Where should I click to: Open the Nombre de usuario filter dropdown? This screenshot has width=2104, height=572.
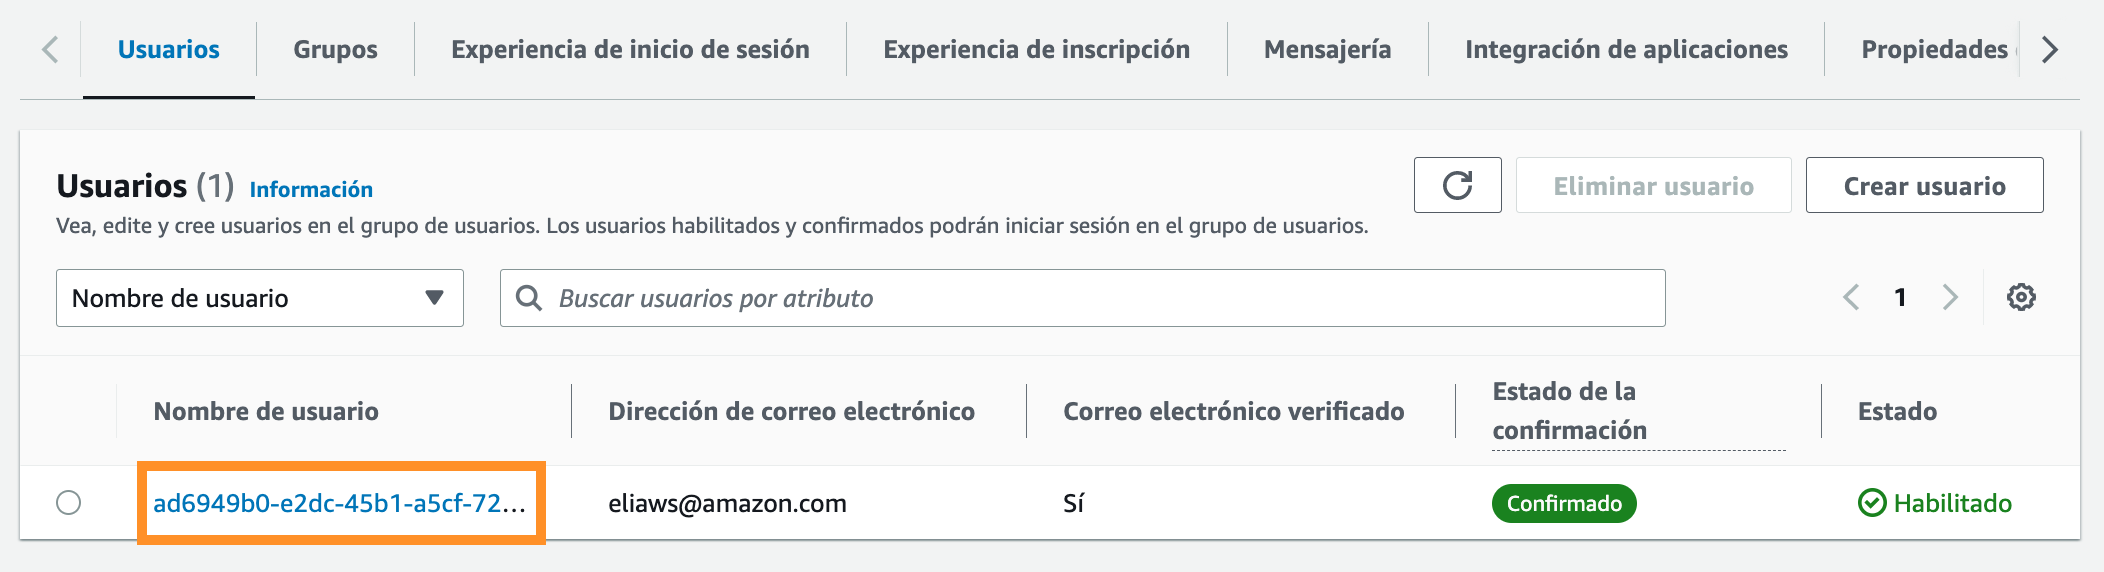coord(259,298)
